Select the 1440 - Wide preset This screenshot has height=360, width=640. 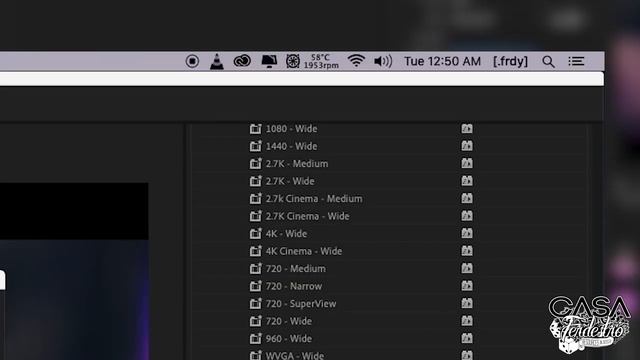[x=291, y=146]
